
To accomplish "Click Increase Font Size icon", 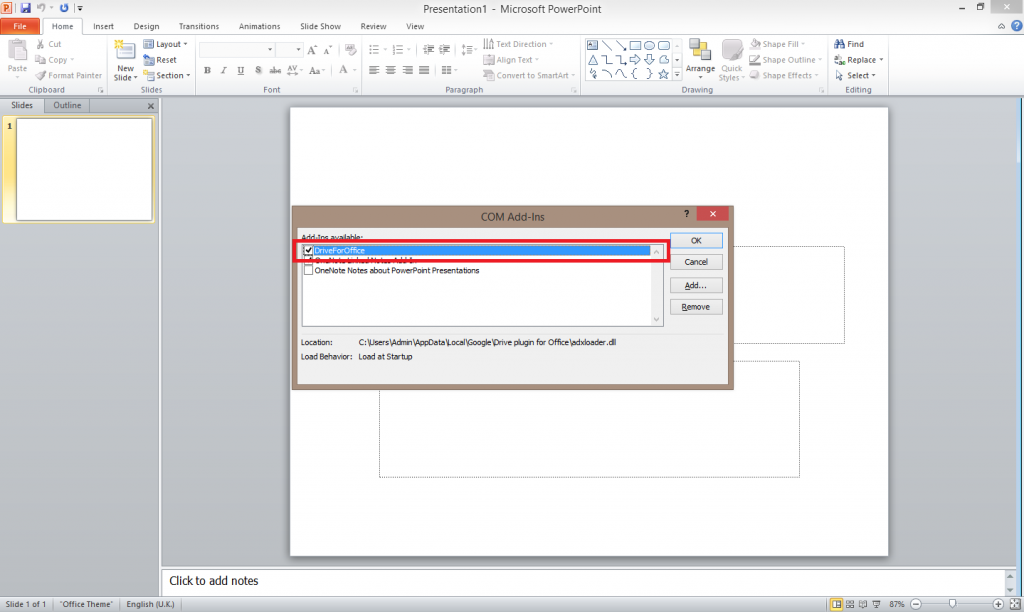I will (312, 50).
